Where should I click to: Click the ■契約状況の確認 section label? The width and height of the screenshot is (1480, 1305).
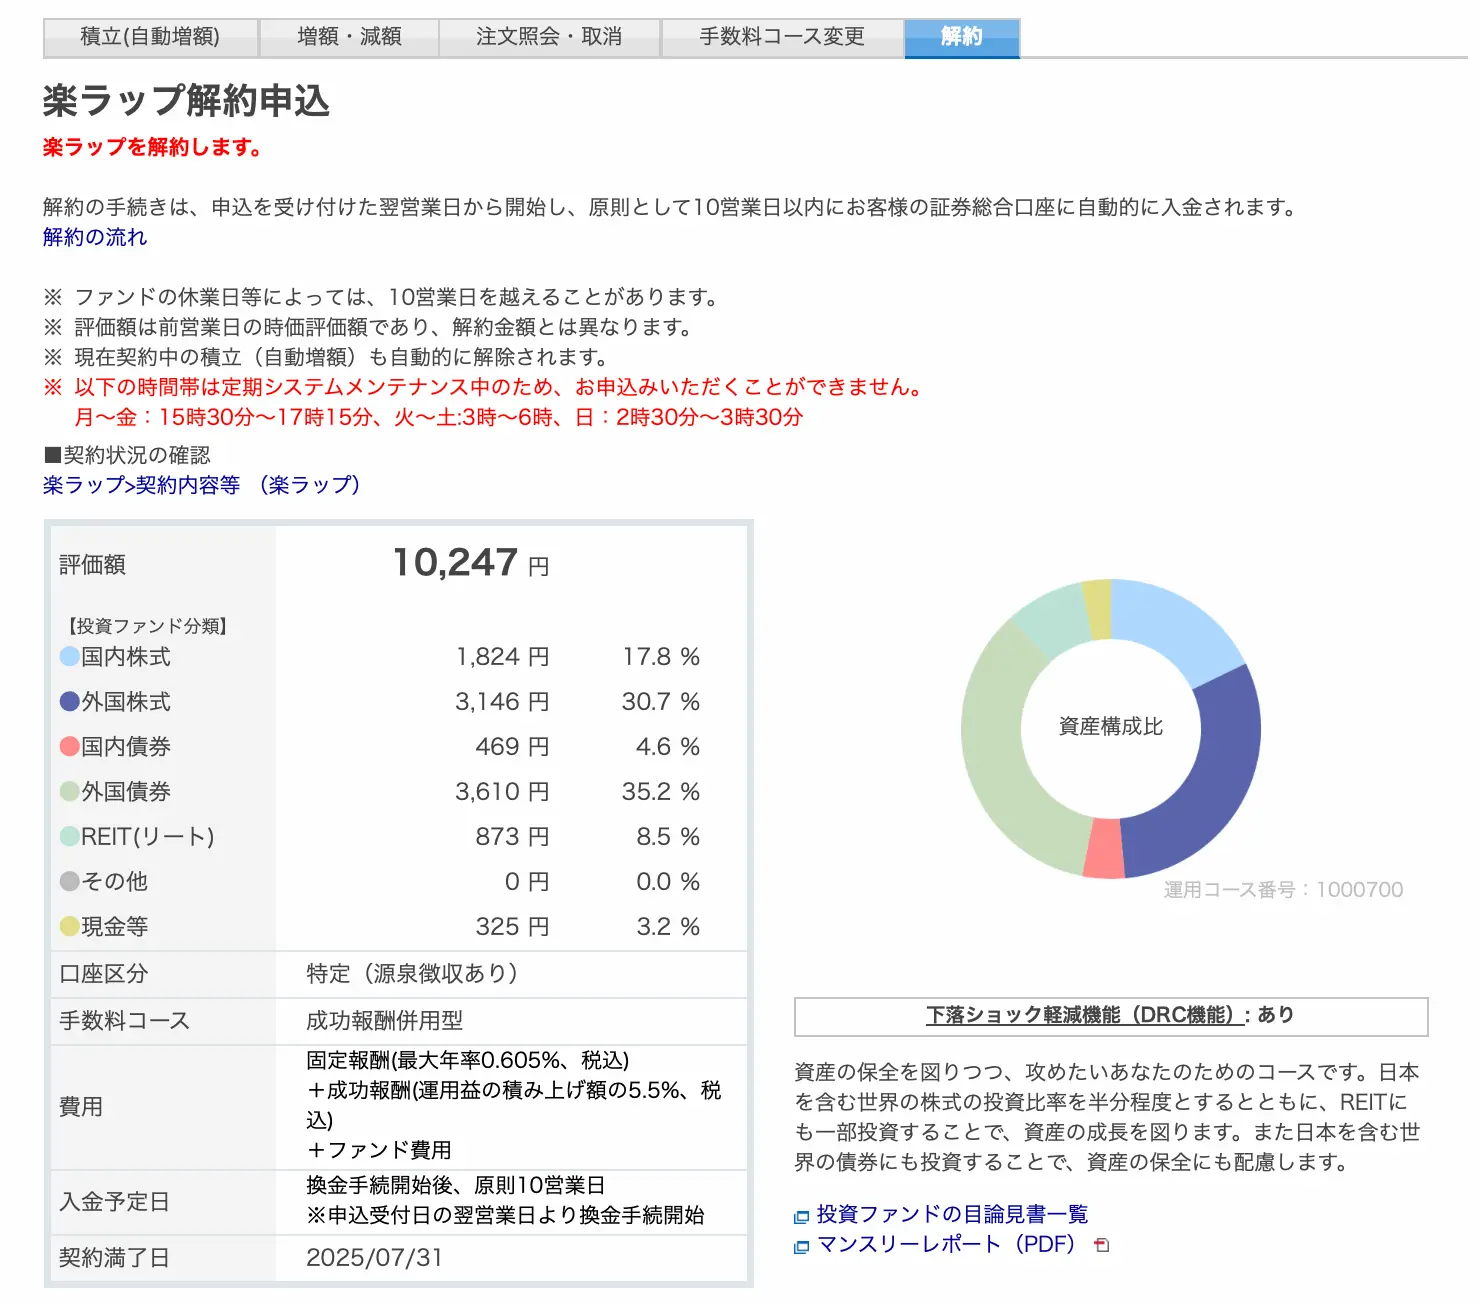127,455
